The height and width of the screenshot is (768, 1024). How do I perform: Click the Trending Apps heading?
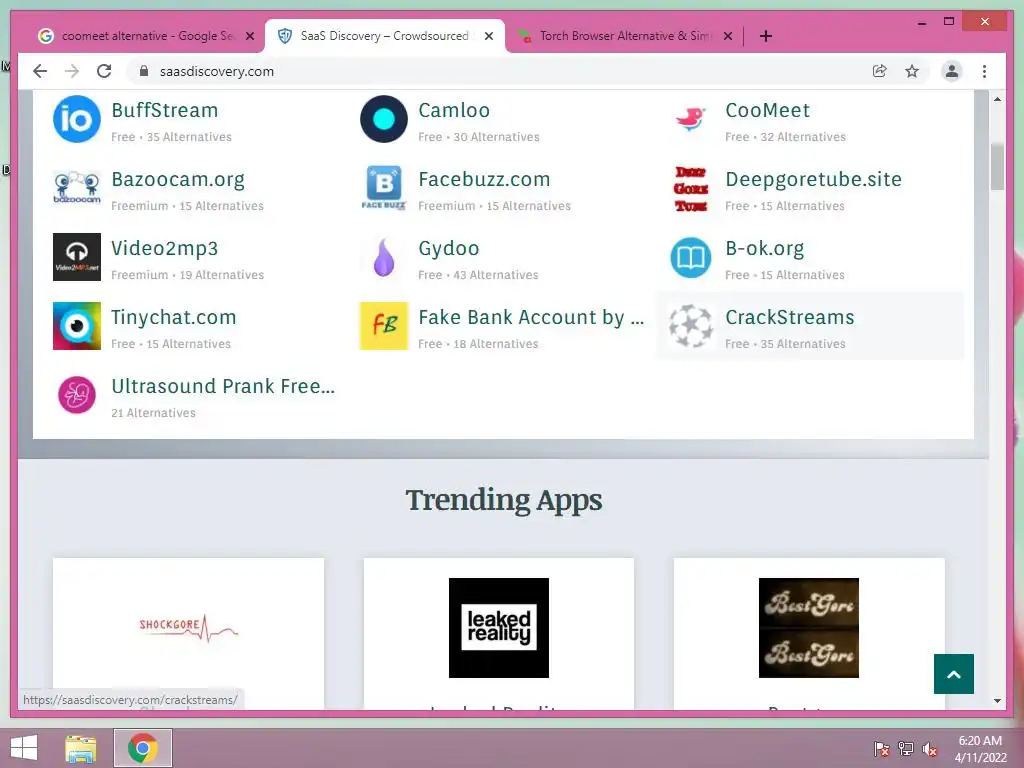[x=504, y=501]
